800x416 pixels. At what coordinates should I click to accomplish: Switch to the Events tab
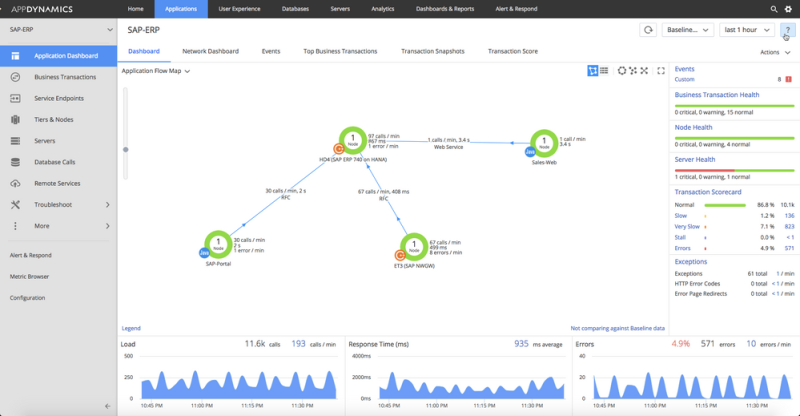click(x=271, y=51)
